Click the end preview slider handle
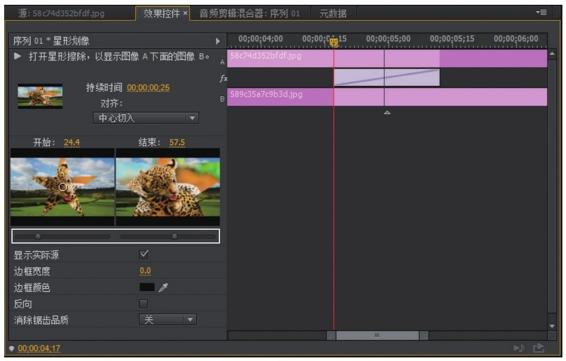The height and width of the screenshot is (361, 566). 174,236
